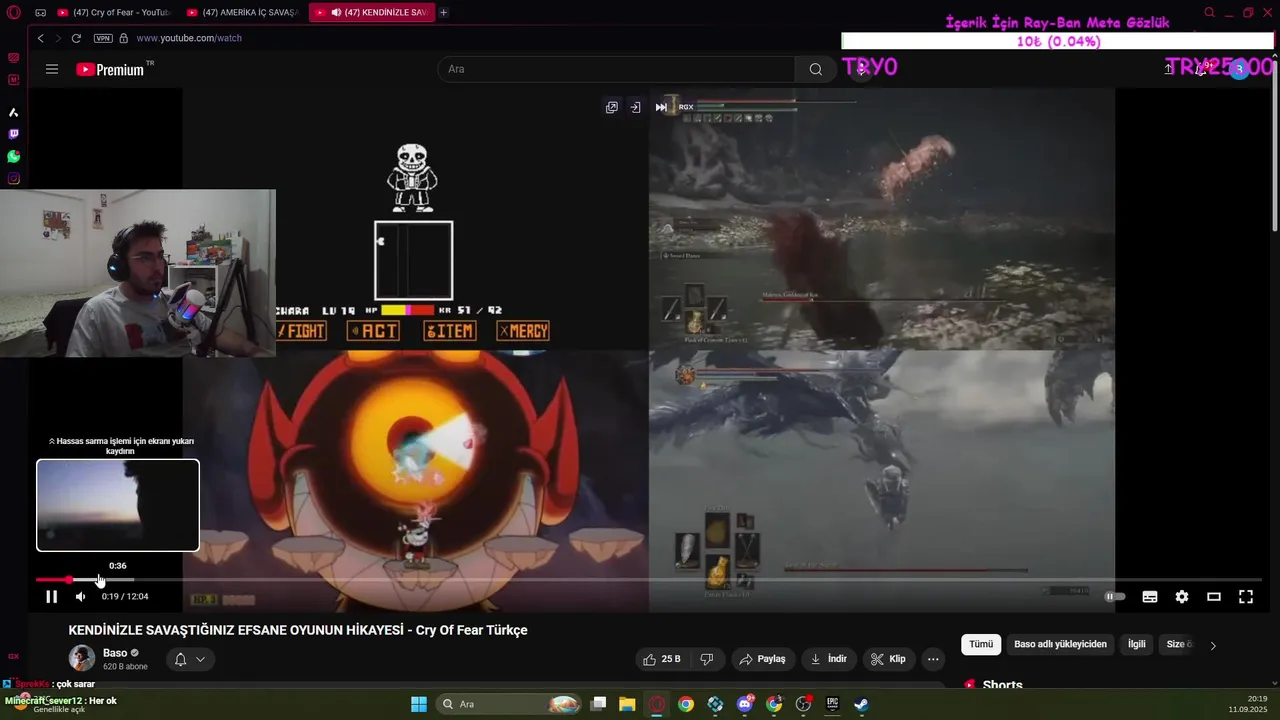Pause the playing video

(52, 597)
